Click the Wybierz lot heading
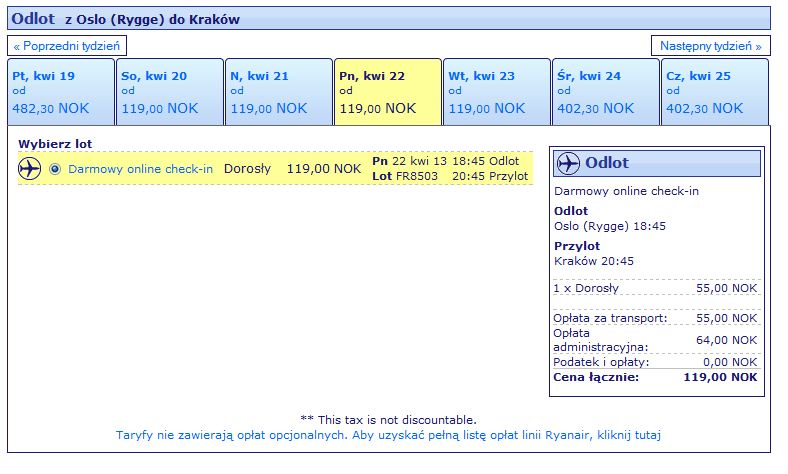The image size is (788, 474). click(55, 144)
